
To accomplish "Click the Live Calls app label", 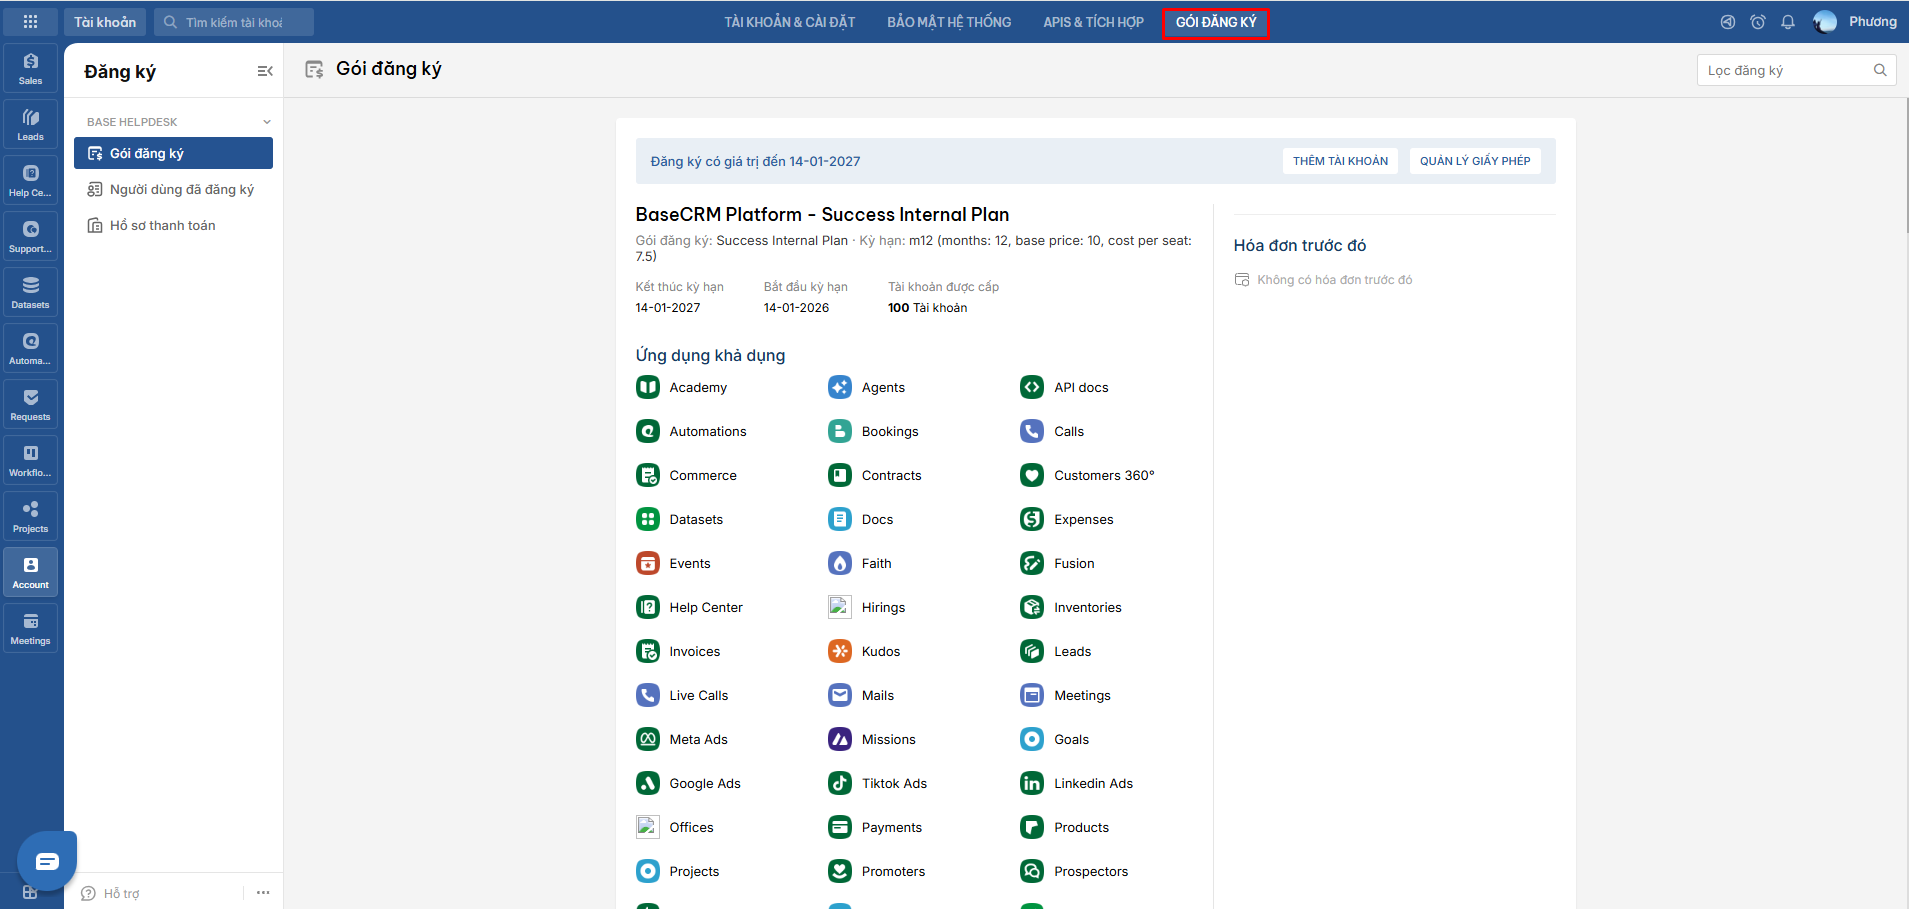I will [x=699, y=695].
